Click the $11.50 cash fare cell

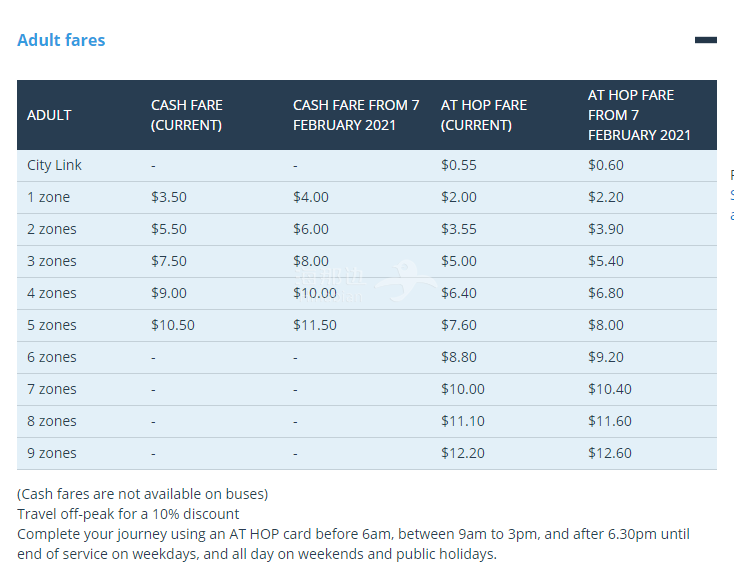(x=315, y=325)
